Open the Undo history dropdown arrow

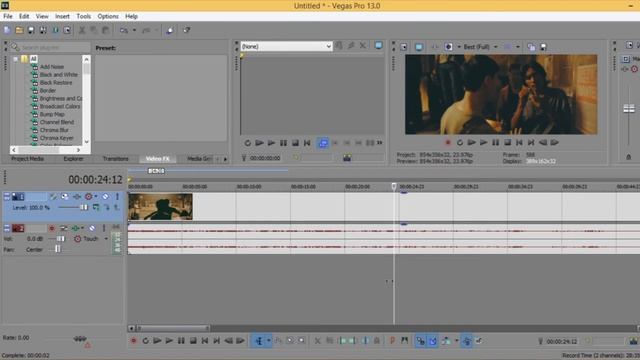(x=134, y=30)
